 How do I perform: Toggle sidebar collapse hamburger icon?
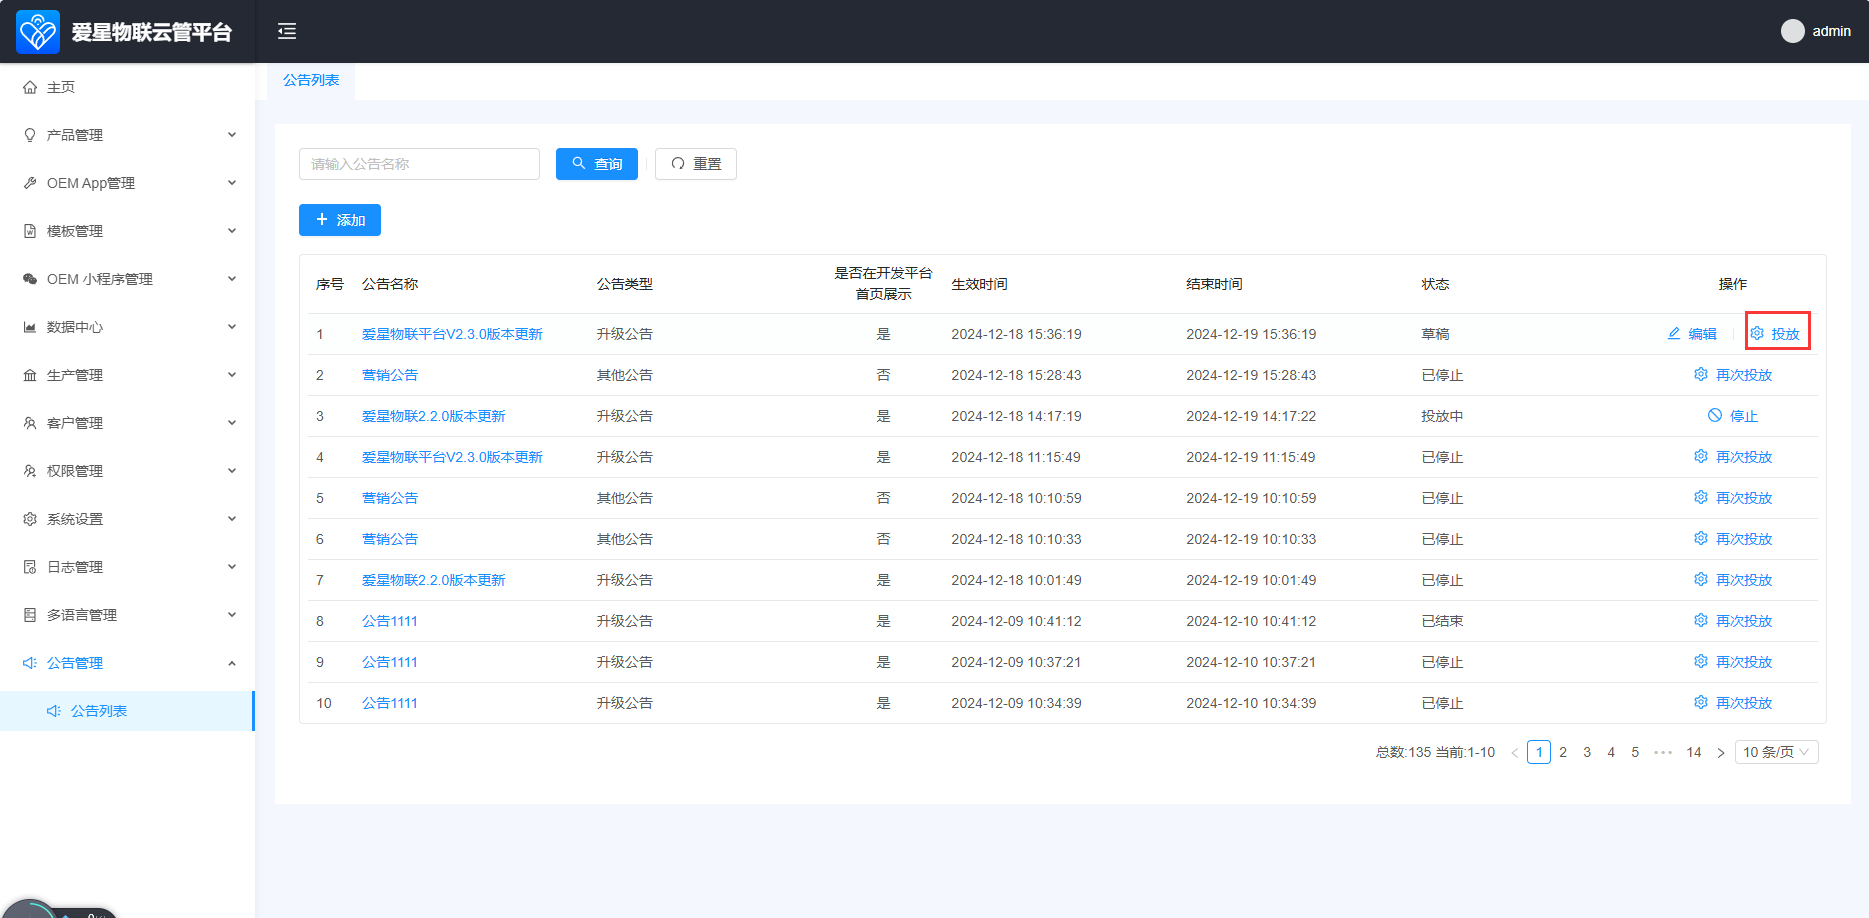pyautogui.click(x=287, y=31)
